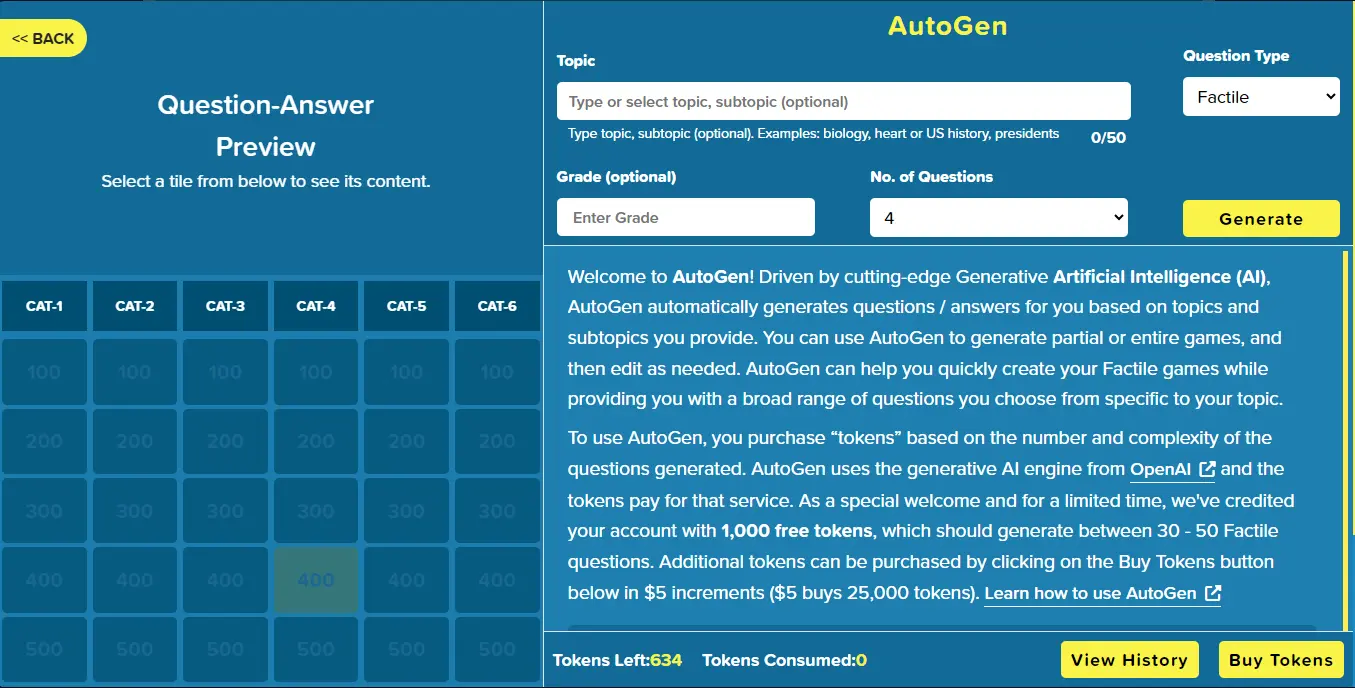Viewport: 1355px width, 688px height.
Task: Open the 400 tile under CAT-2
Action: [x=135, y=580]
